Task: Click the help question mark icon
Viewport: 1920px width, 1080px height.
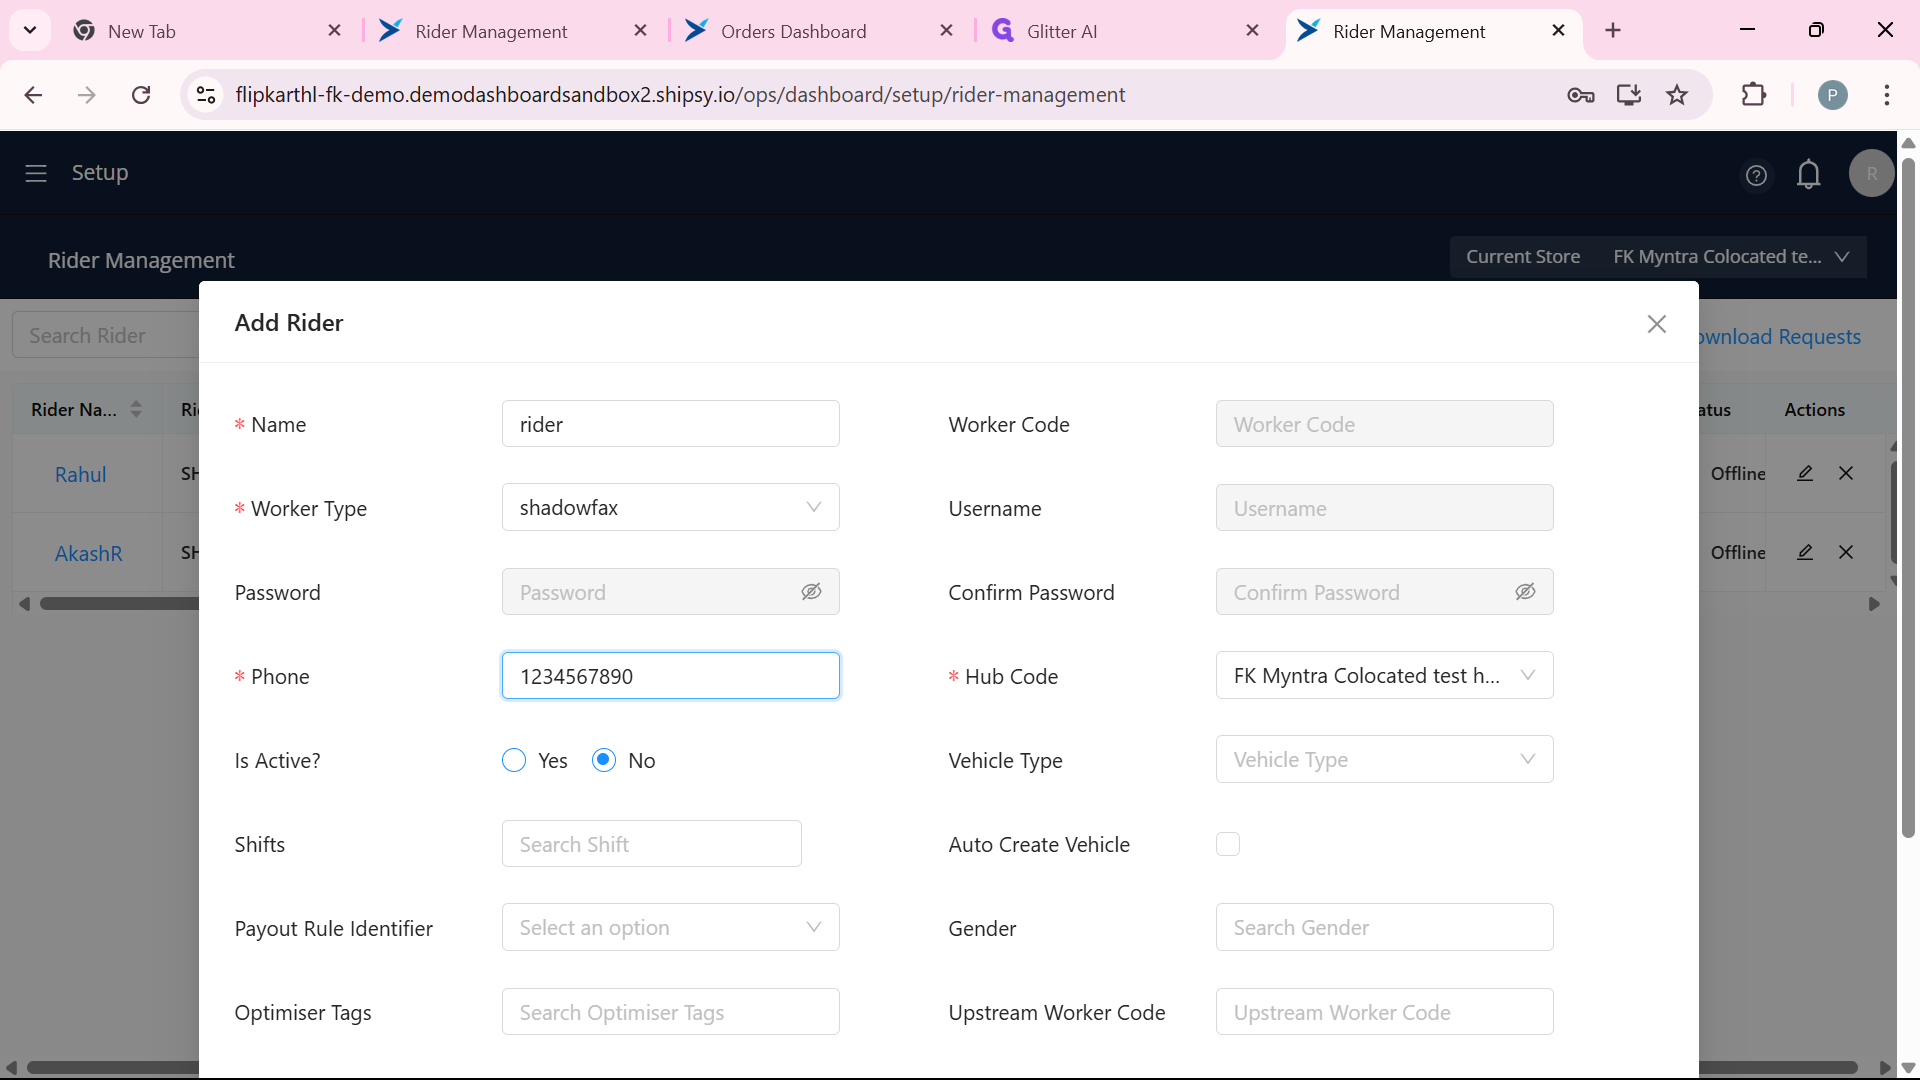Action: 1756,176
